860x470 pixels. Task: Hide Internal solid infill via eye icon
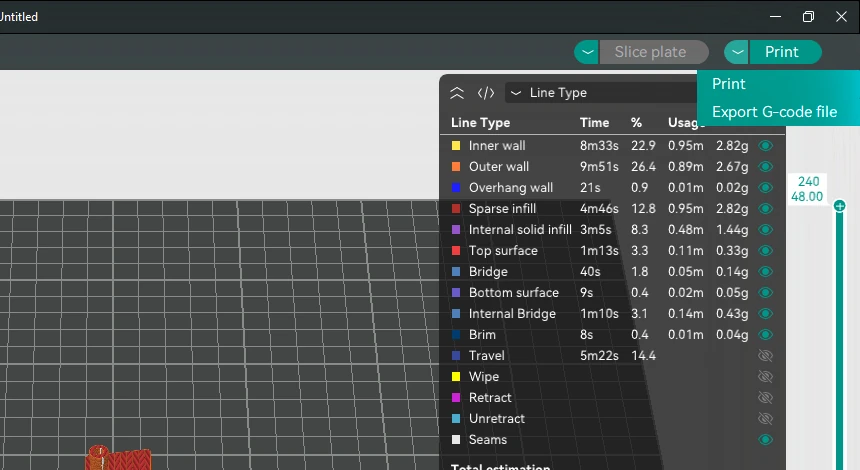[766, 229]
